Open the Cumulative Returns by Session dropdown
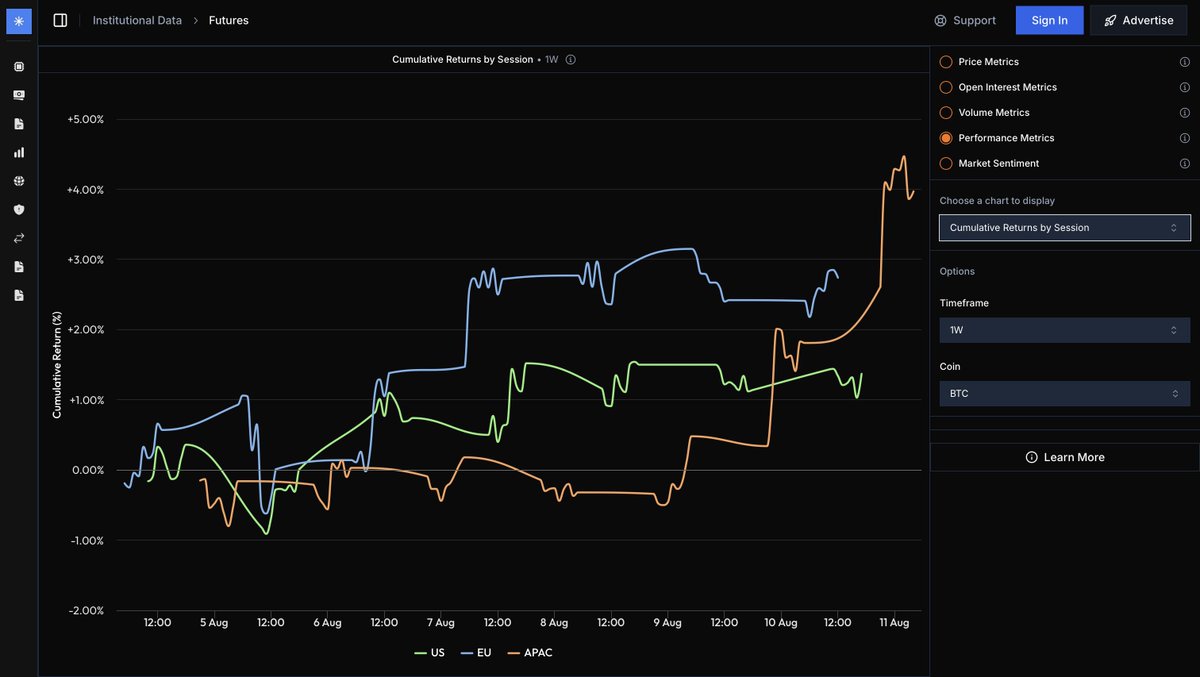1200x677 pixels. click(1065, 228)
